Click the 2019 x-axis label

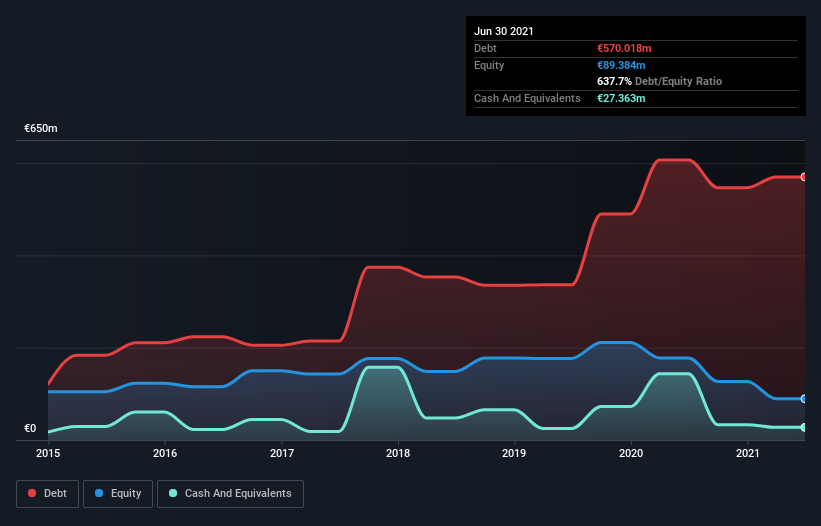[514, 453]
